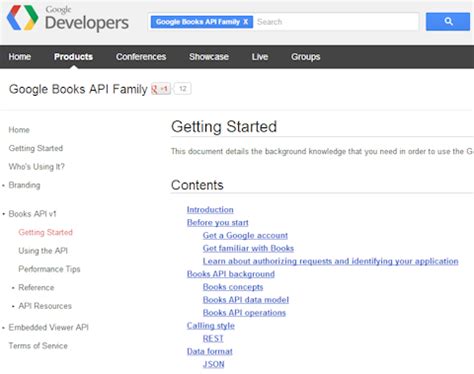Viewport: 474px width, 374px height.
Task: Open the Groups tab
Action: (306, 57)
